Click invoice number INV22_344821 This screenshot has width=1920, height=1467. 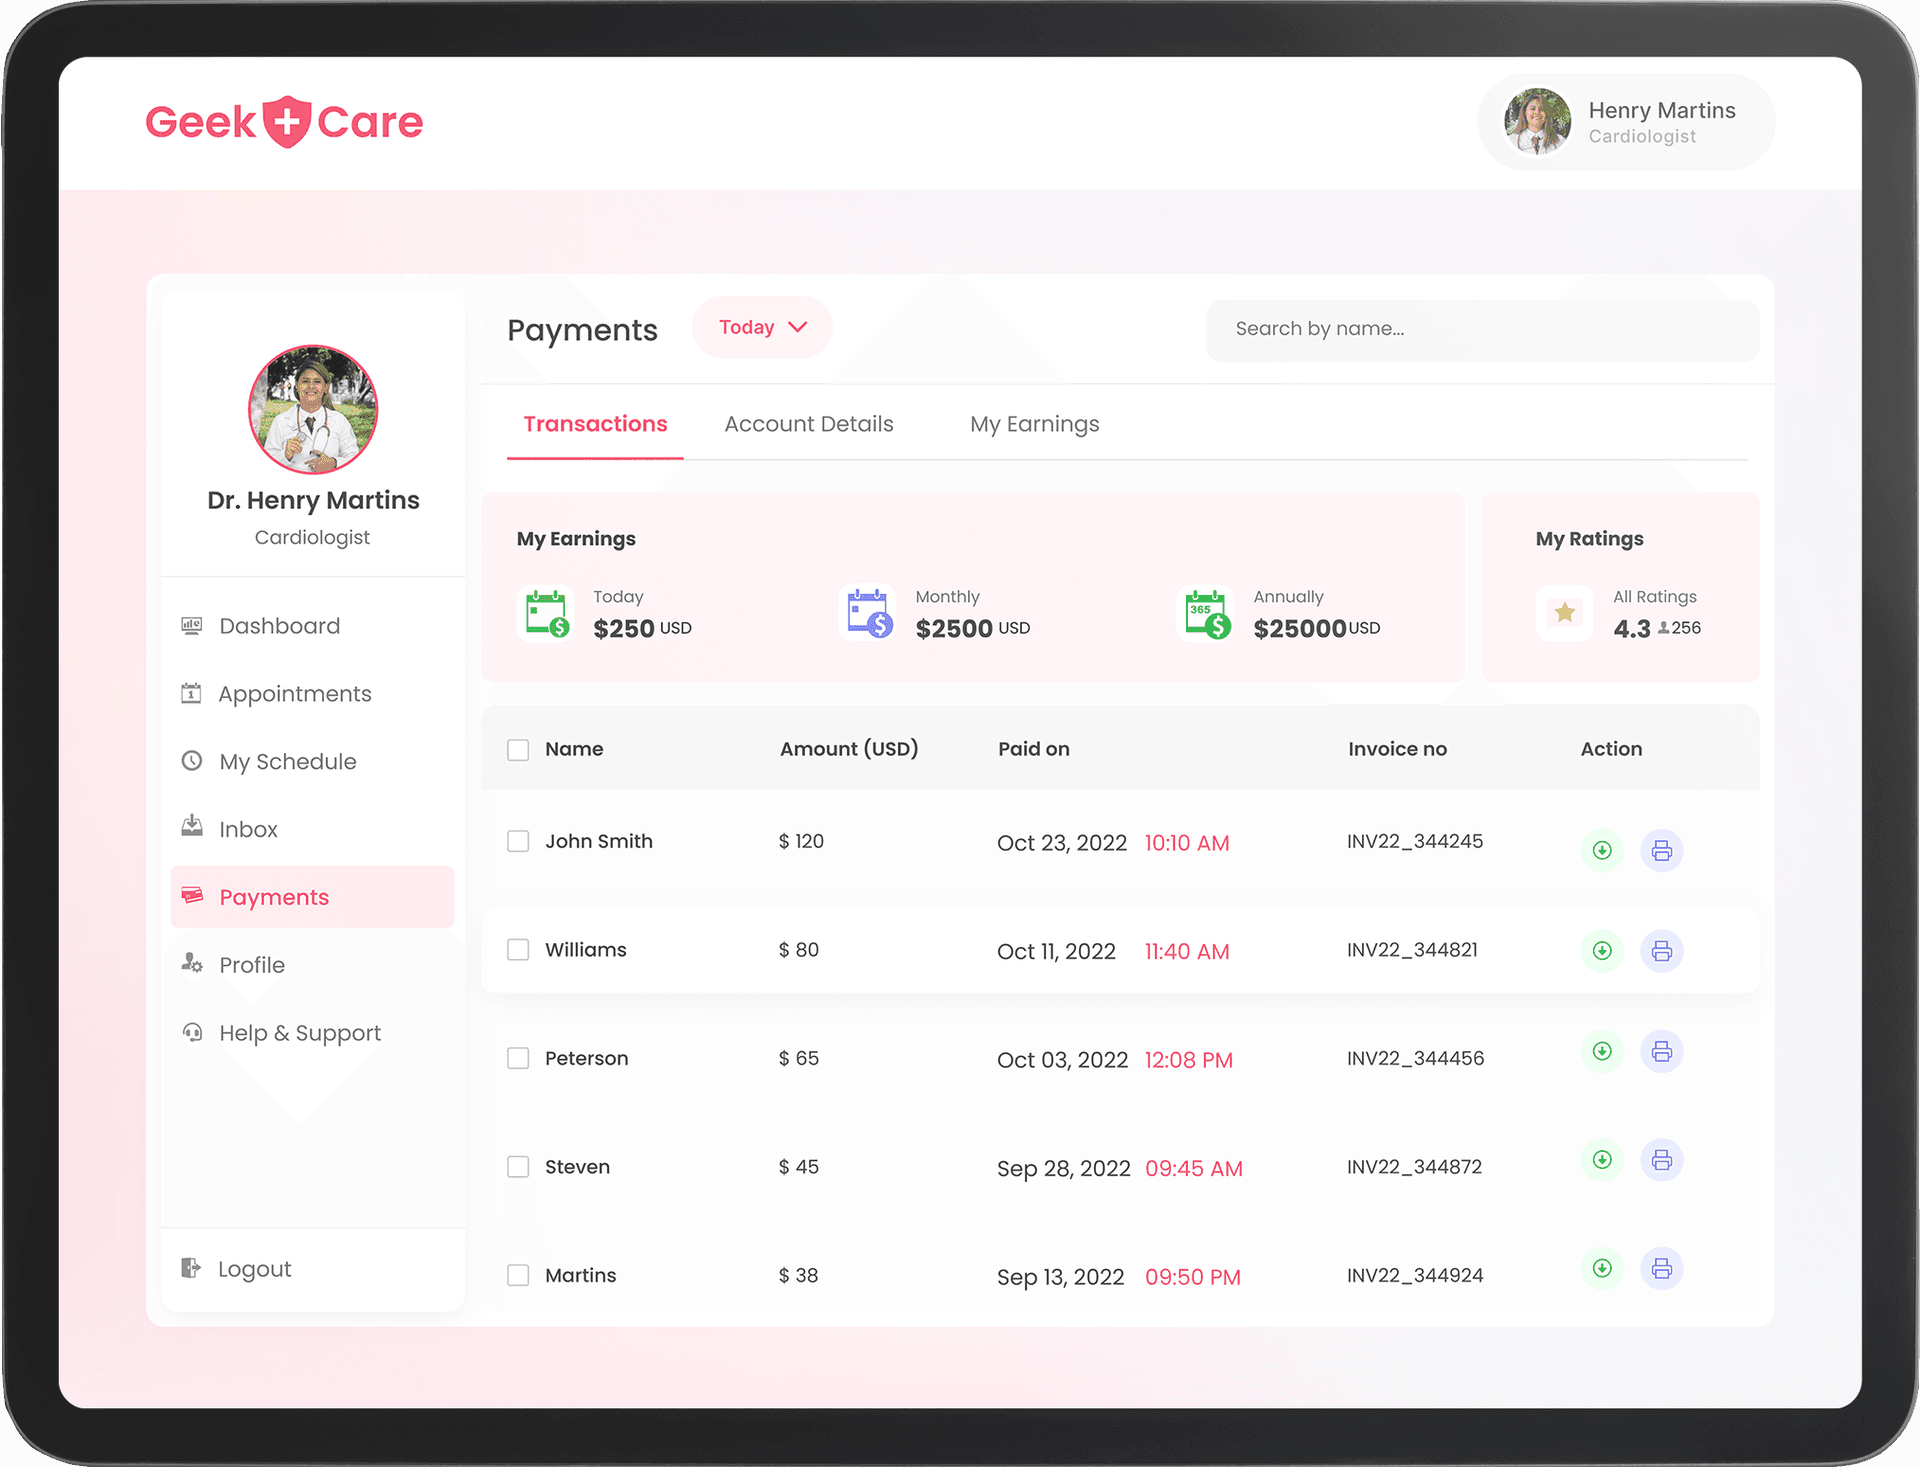(x=1412, y=950)
